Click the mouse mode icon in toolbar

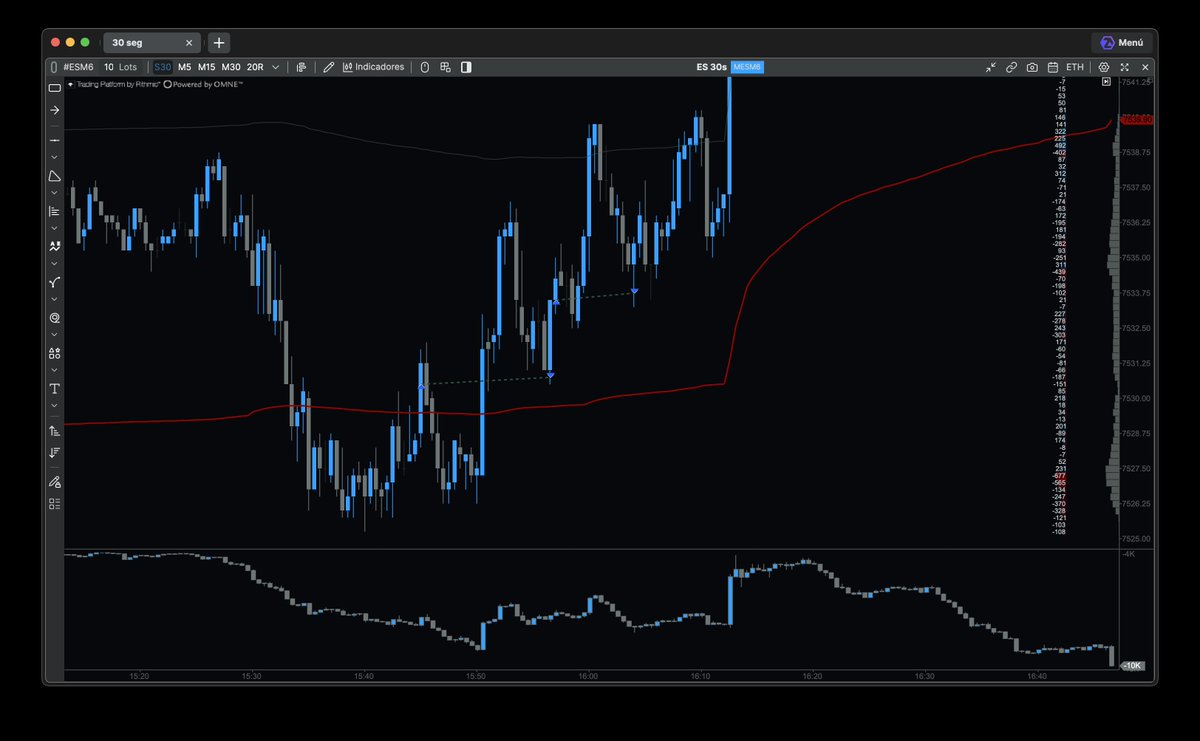click(424, 67)
